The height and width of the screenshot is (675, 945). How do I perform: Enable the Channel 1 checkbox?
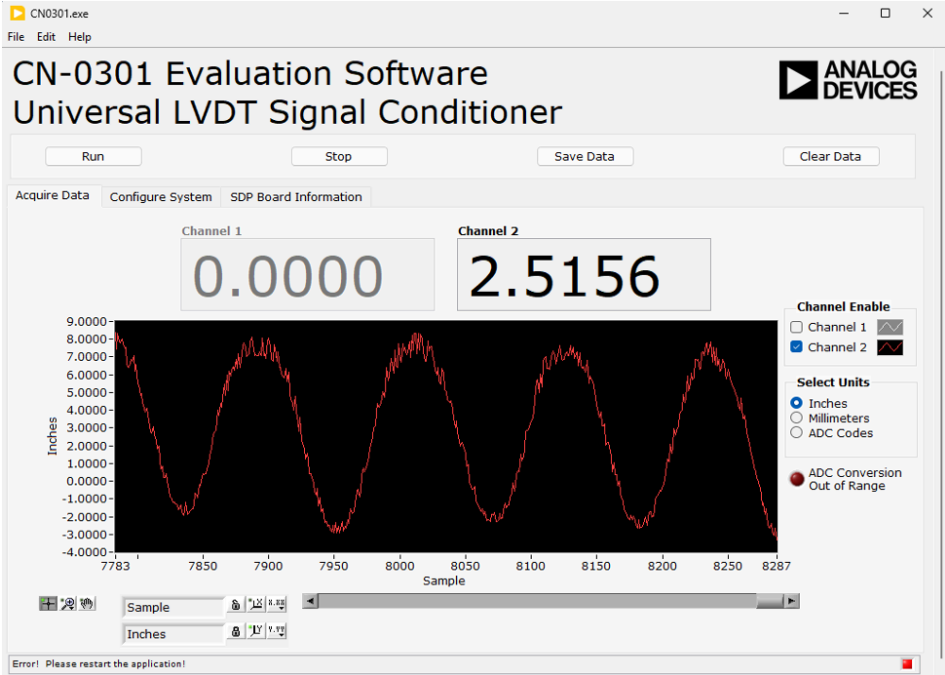(797, 327)
